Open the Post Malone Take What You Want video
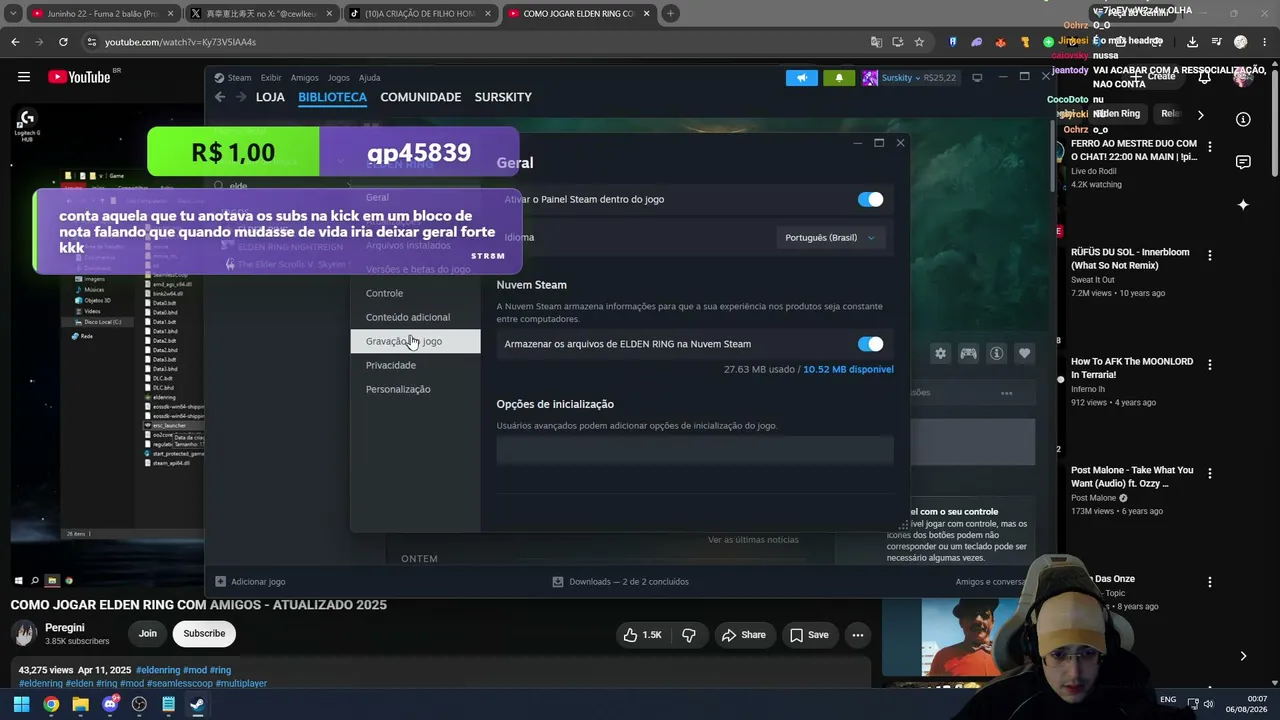This screenshot has width=1280, height=720. point(1132,477)
